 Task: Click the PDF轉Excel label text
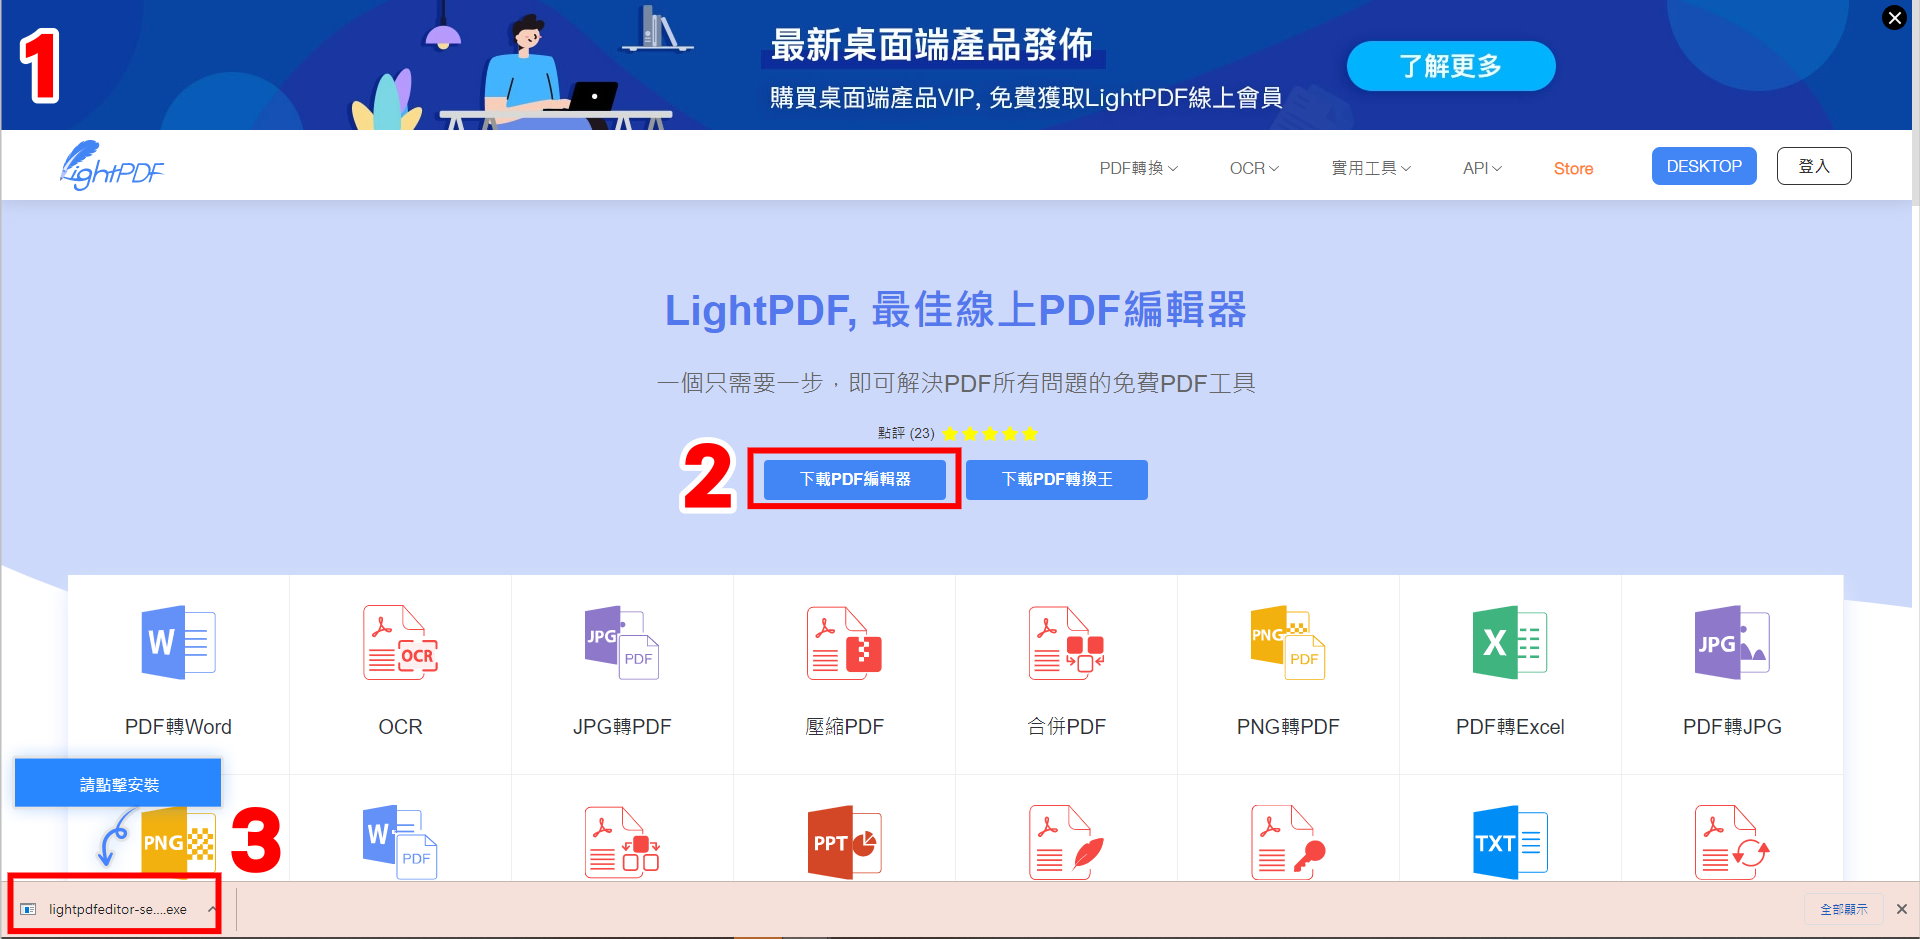click(x=1510, y=727)
